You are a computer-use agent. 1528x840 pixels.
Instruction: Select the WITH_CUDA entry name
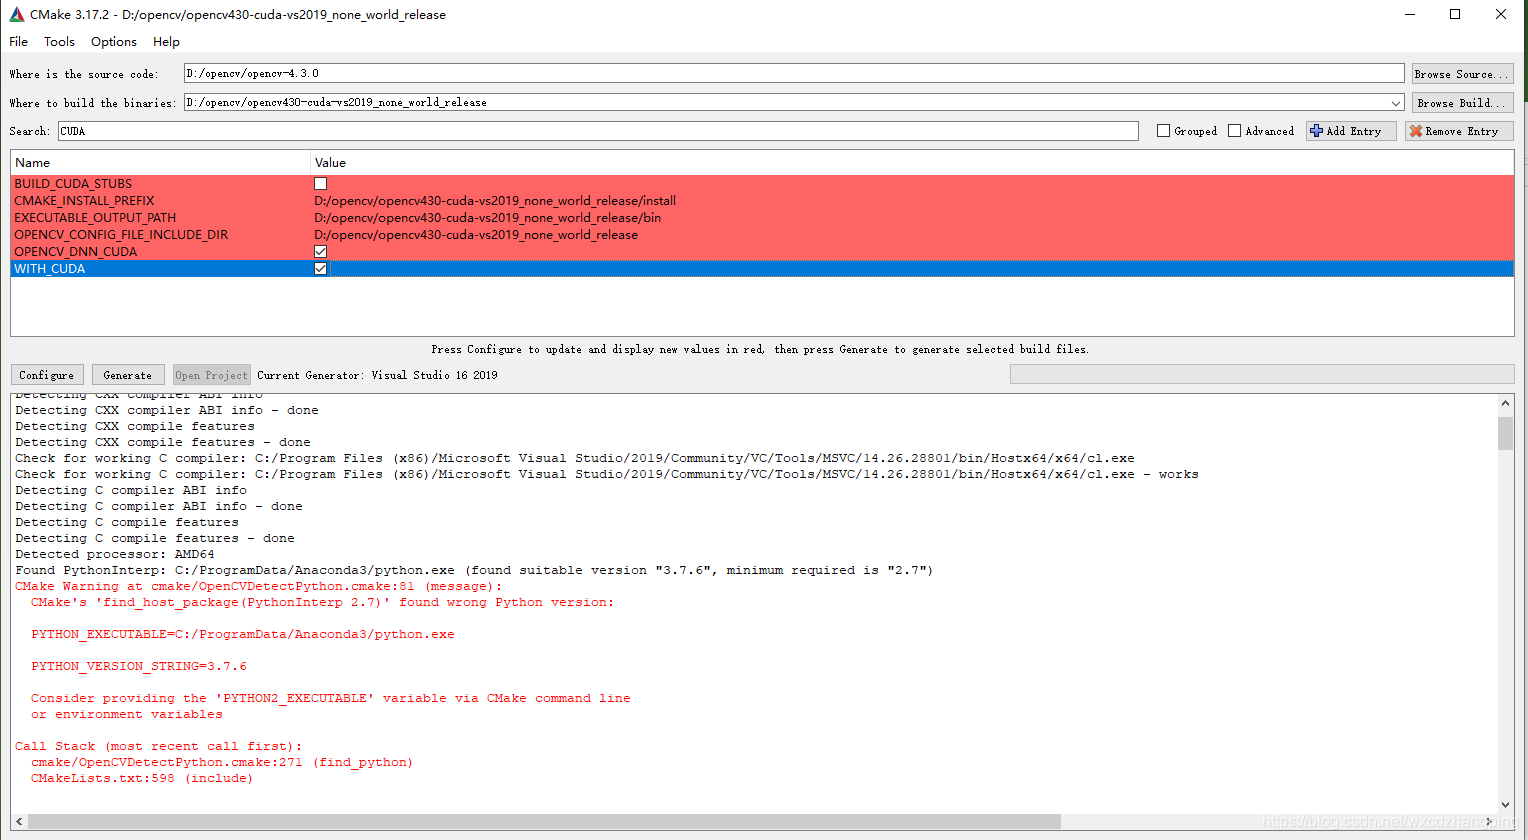click(50, 269)
